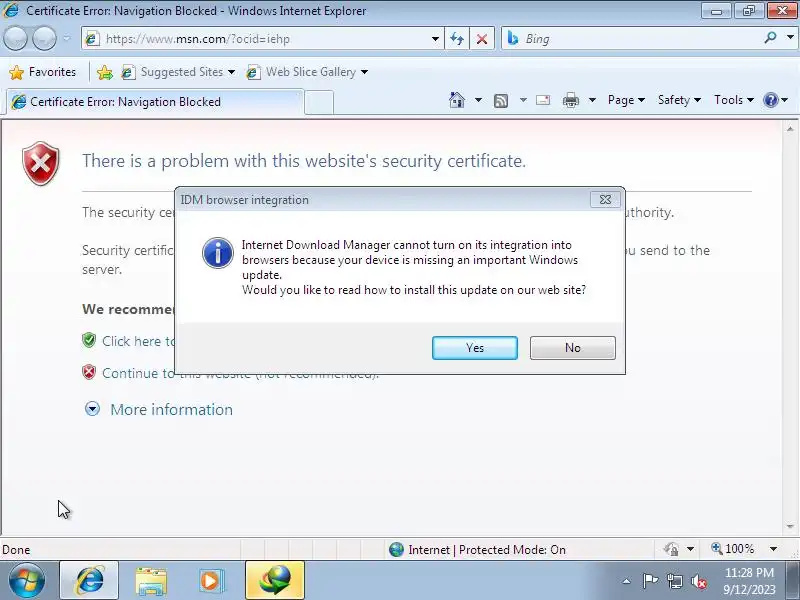Click the Refresh page icon

coord(457,39)
